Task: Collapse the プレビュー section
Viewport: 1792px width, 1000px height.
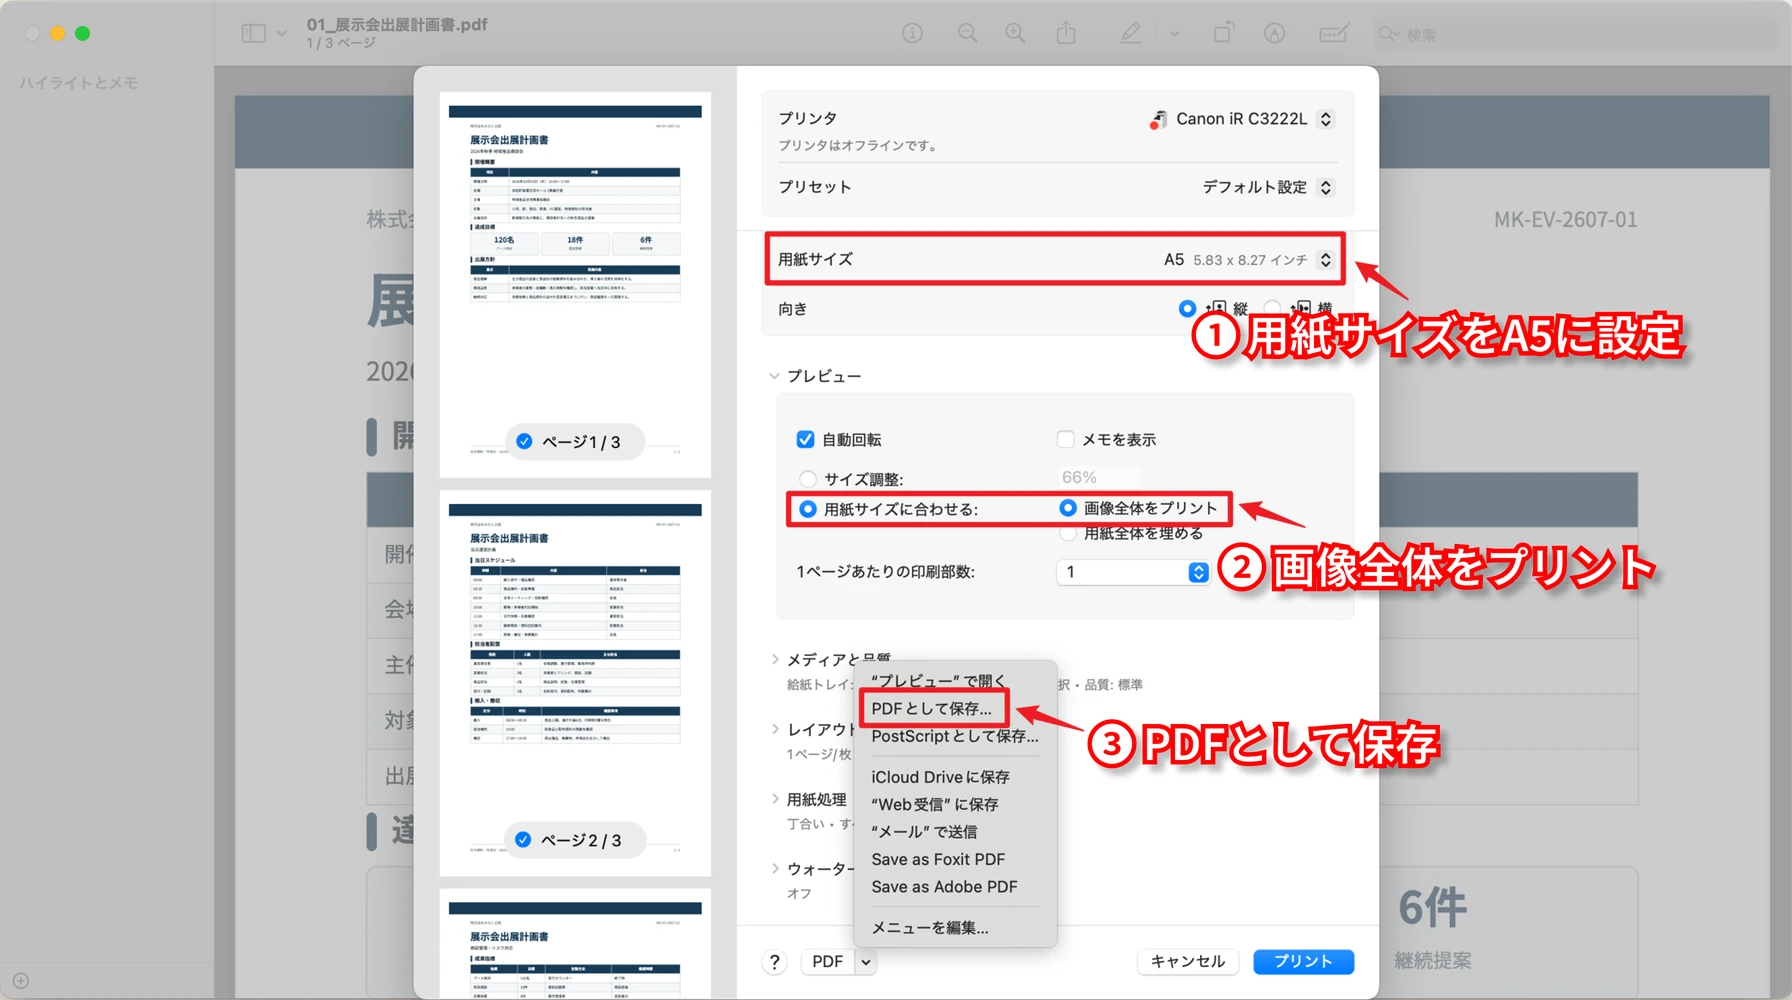Action: pyautogui.click(x=774, y=376)
